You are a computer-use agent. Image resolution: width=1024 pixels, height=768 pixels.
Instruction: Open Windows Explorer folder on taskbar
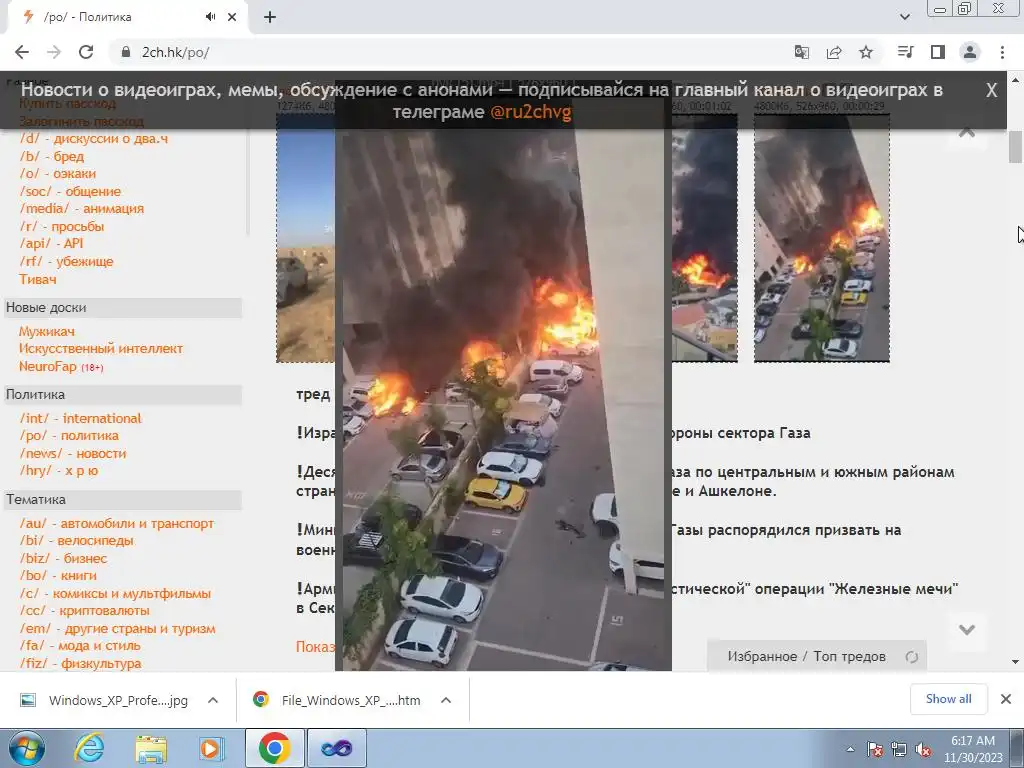click(x=151, y=749)
